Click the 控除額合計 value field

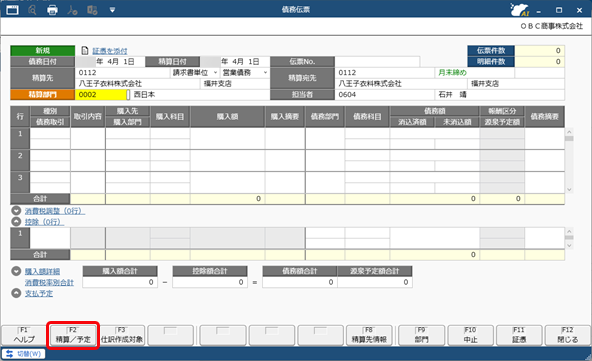pos(210,282)
